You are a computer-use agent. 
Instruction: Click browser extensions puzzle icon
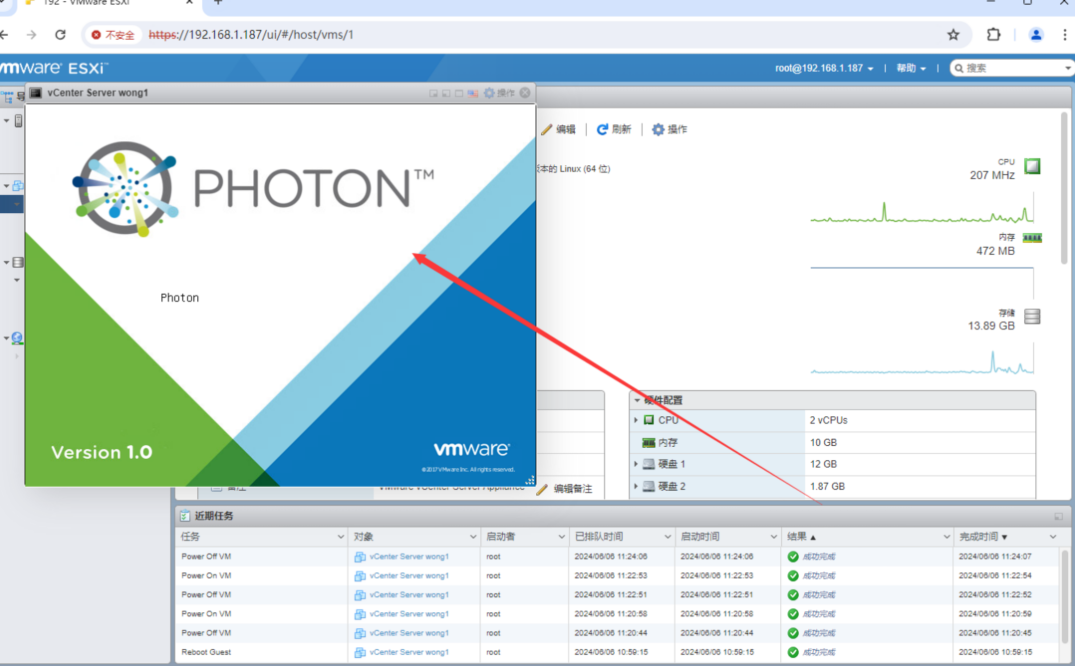point(993,34)
